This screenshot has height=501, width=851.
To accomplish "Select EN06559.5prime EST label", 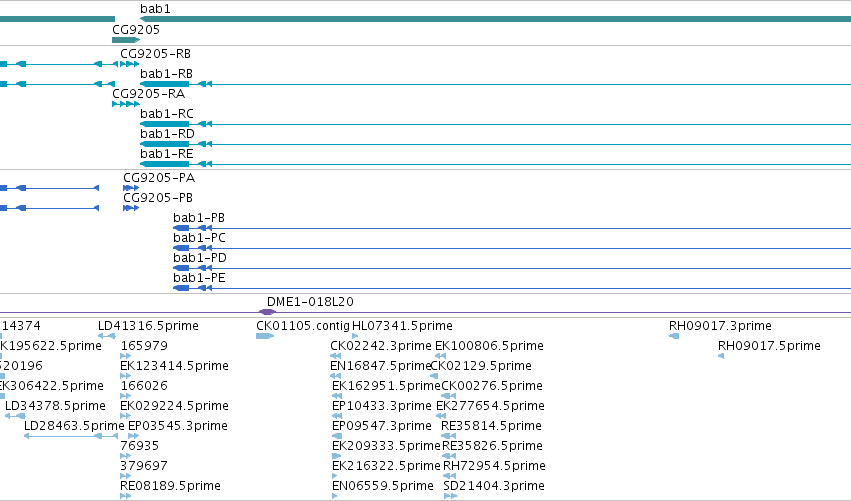I will (383, 486).
